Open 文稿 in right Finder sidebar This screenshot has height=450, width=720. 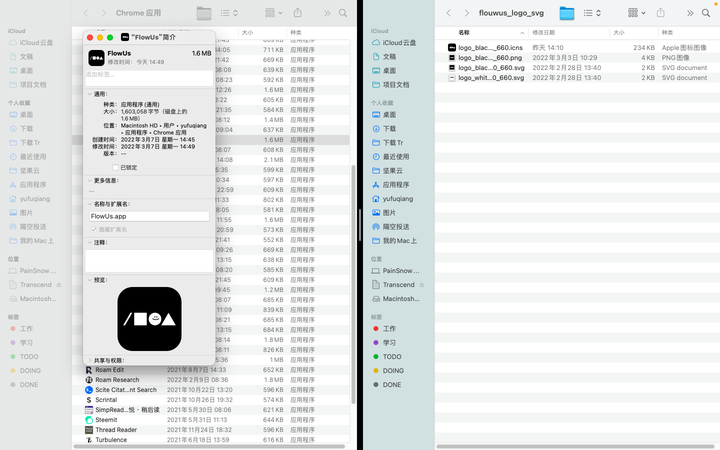point(384,57)
